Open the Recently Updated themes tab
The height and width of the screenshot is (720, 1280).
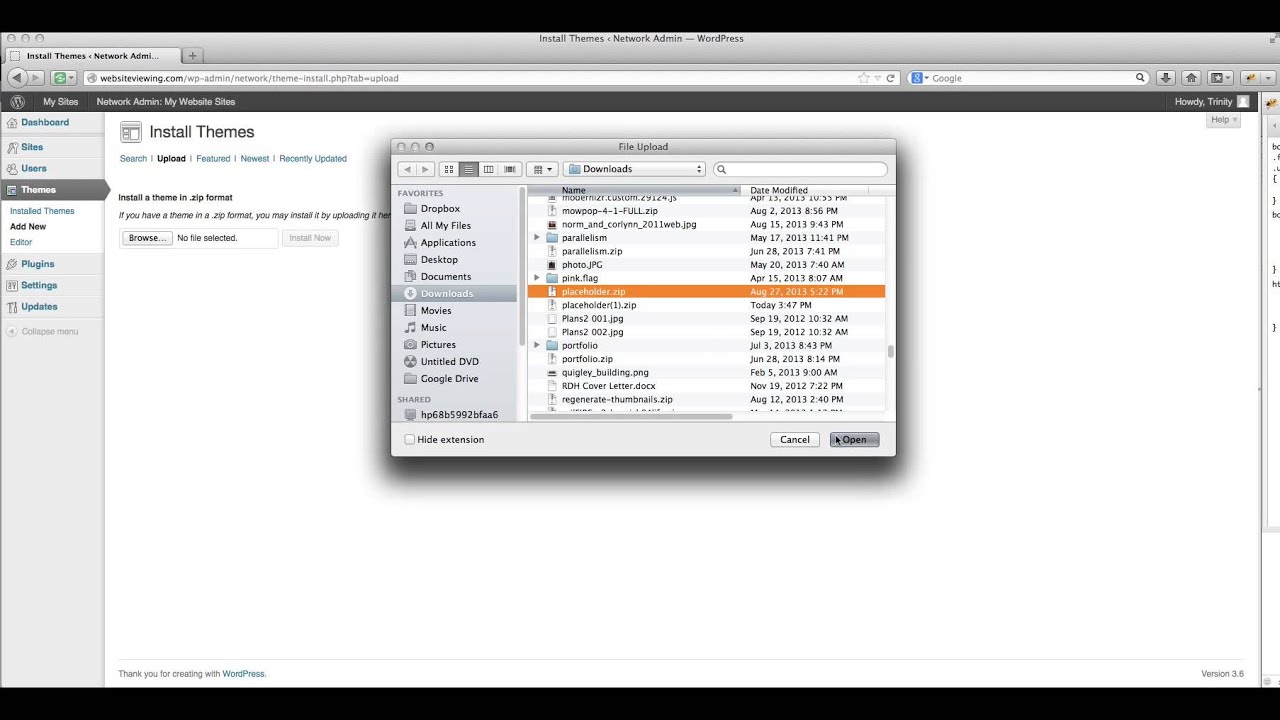click(x=313, y=158)
